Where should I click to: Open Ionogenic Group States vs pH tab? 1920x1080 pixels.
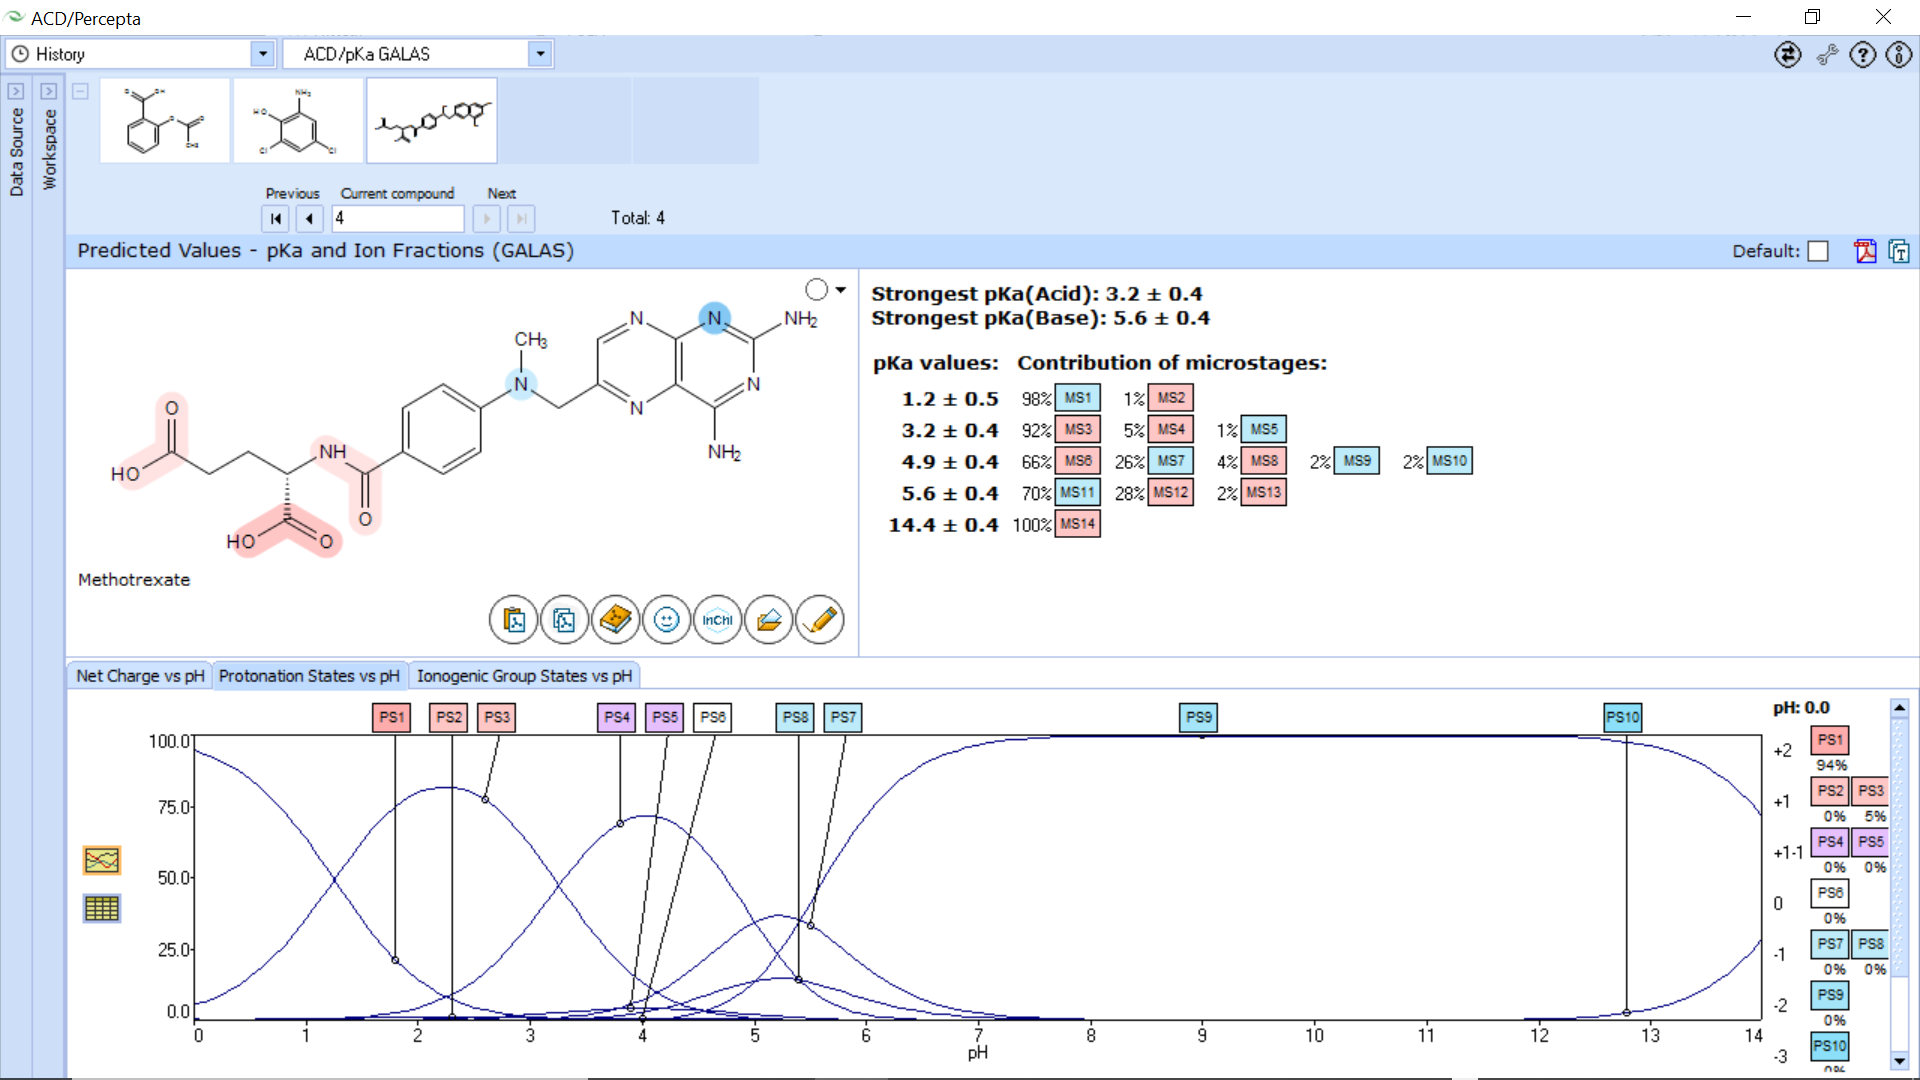pos(524,676)
